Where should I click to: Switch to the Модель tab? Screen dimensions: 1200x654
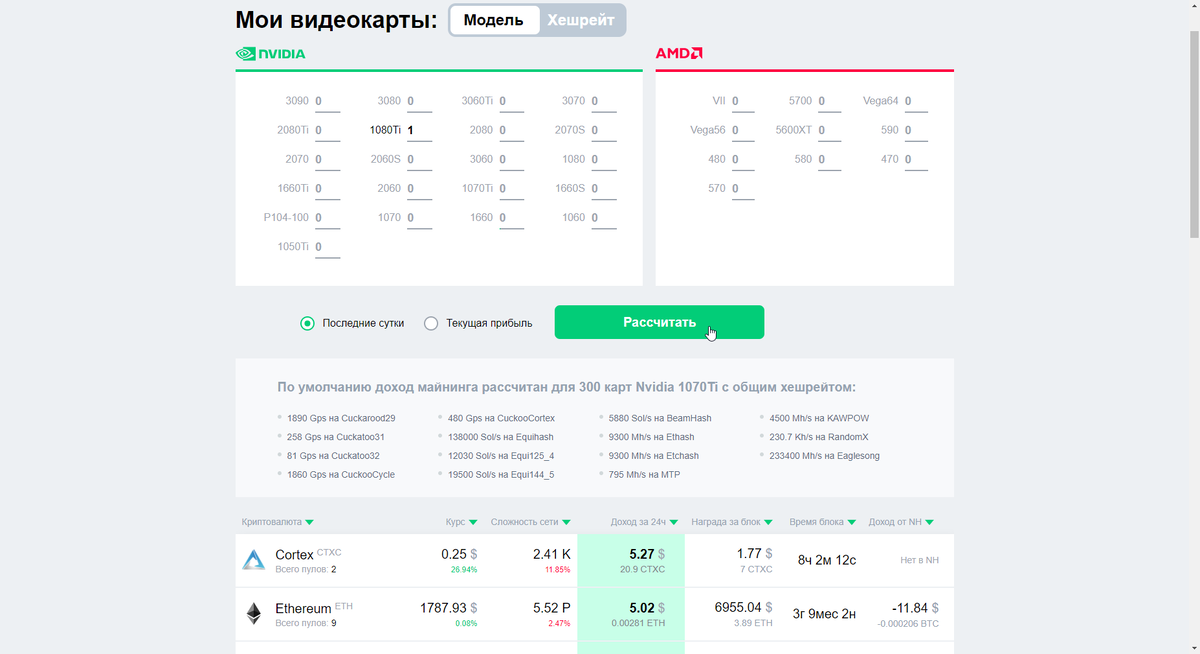point(494,20)
